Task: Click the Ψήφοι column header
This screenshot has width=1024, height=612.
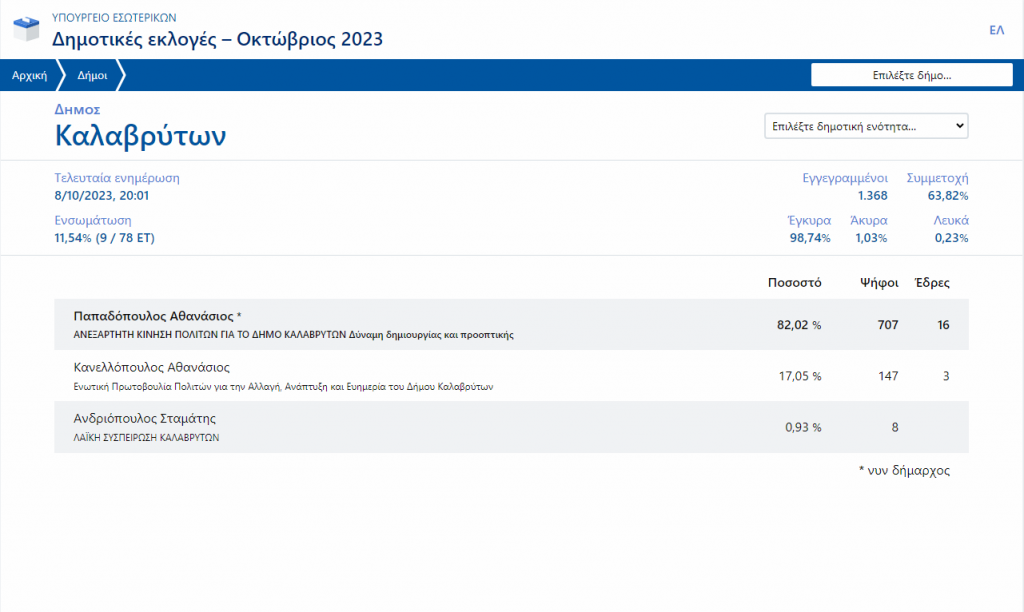Action: [879, 283]
